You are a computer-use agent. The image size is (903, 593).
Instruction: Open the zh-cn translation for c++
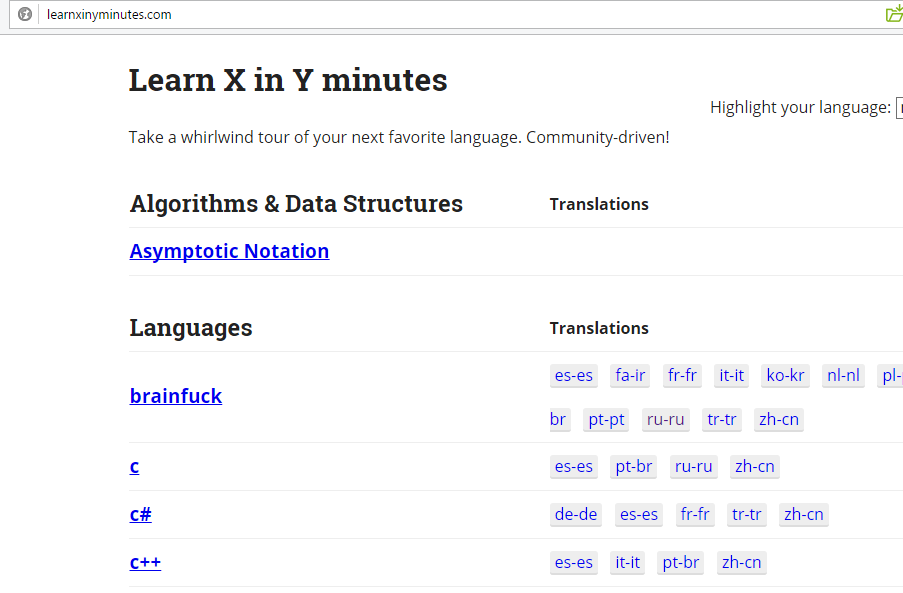tap(741, 562)
